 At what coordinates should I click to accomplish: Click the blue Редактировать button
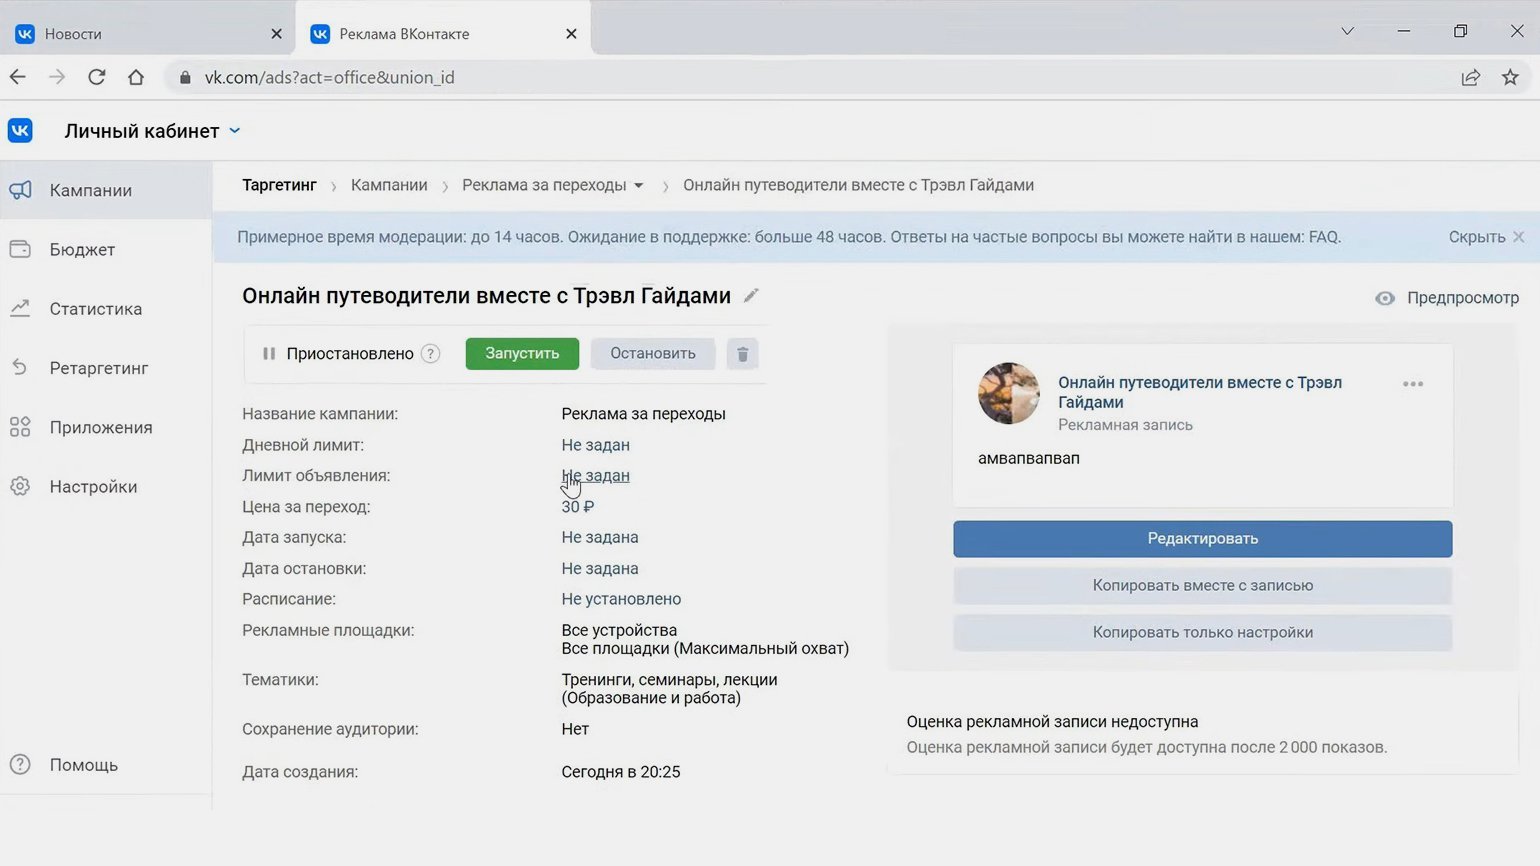pyautogui.click(x=1202, y=539)
